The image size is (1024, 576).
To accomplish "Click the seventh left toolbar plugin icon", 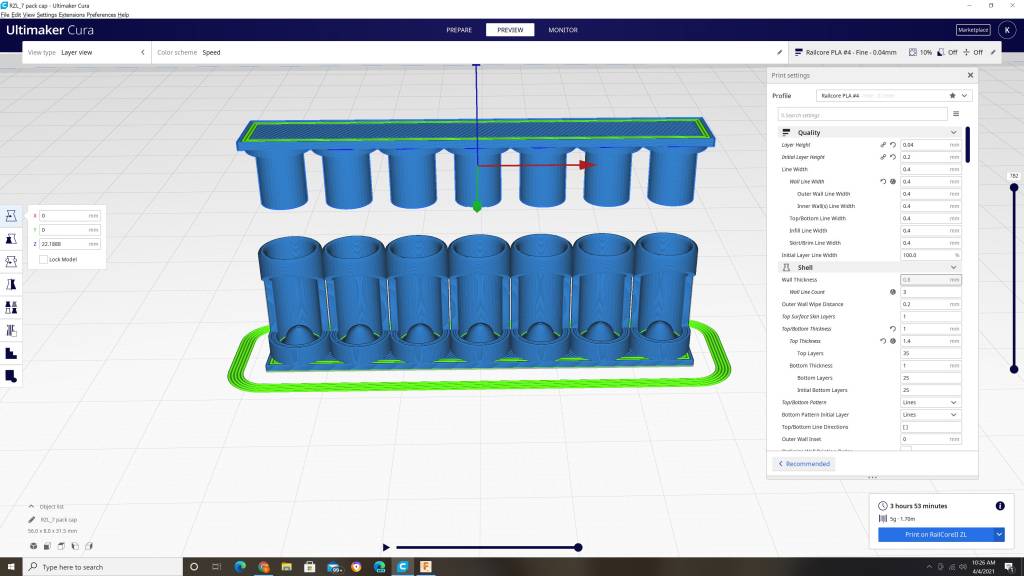I will coord(11,353).
